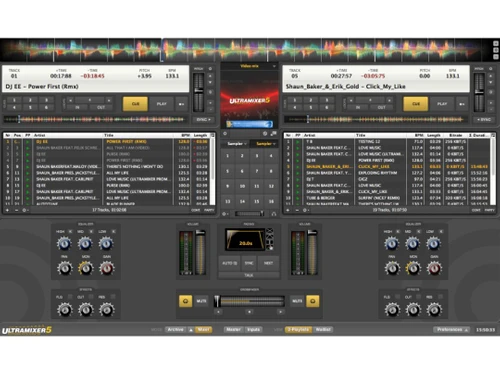
Task: Sort right playlist by Bitrate column header
Action: click(x=455, y=135)
